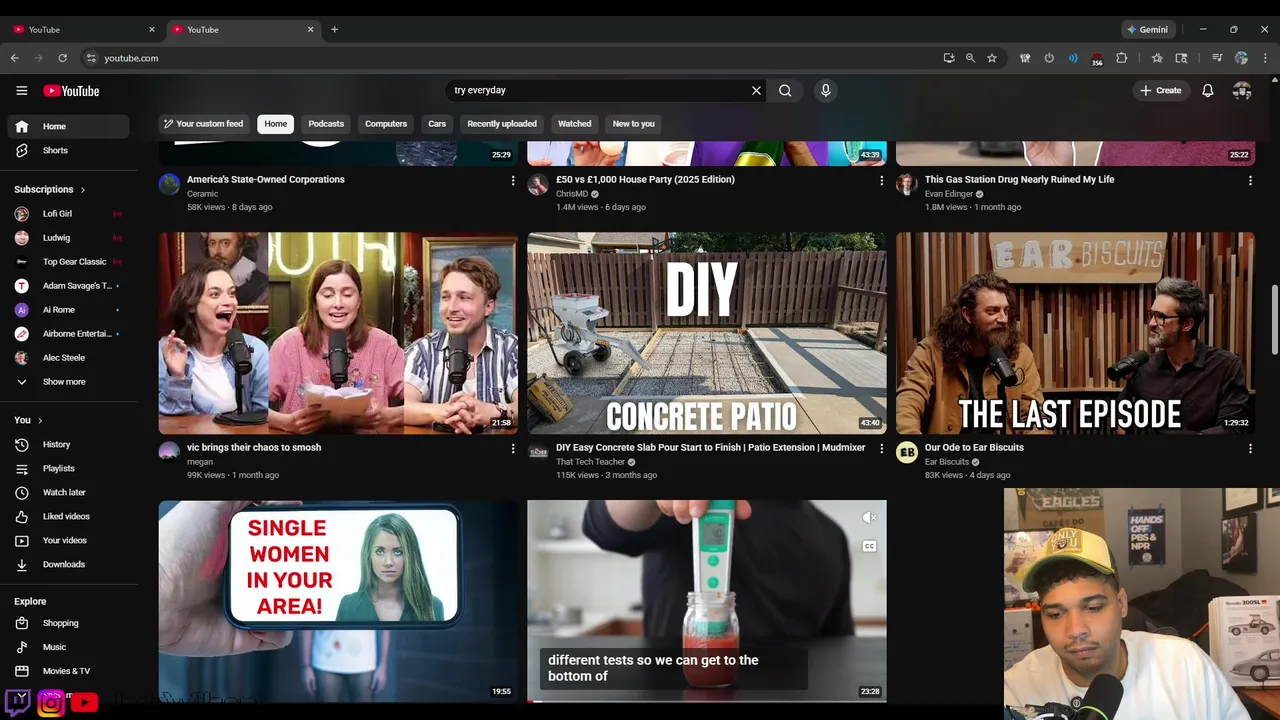Select the Podcasts filter chip
1280x720 pixels.
tap(326, 124)
